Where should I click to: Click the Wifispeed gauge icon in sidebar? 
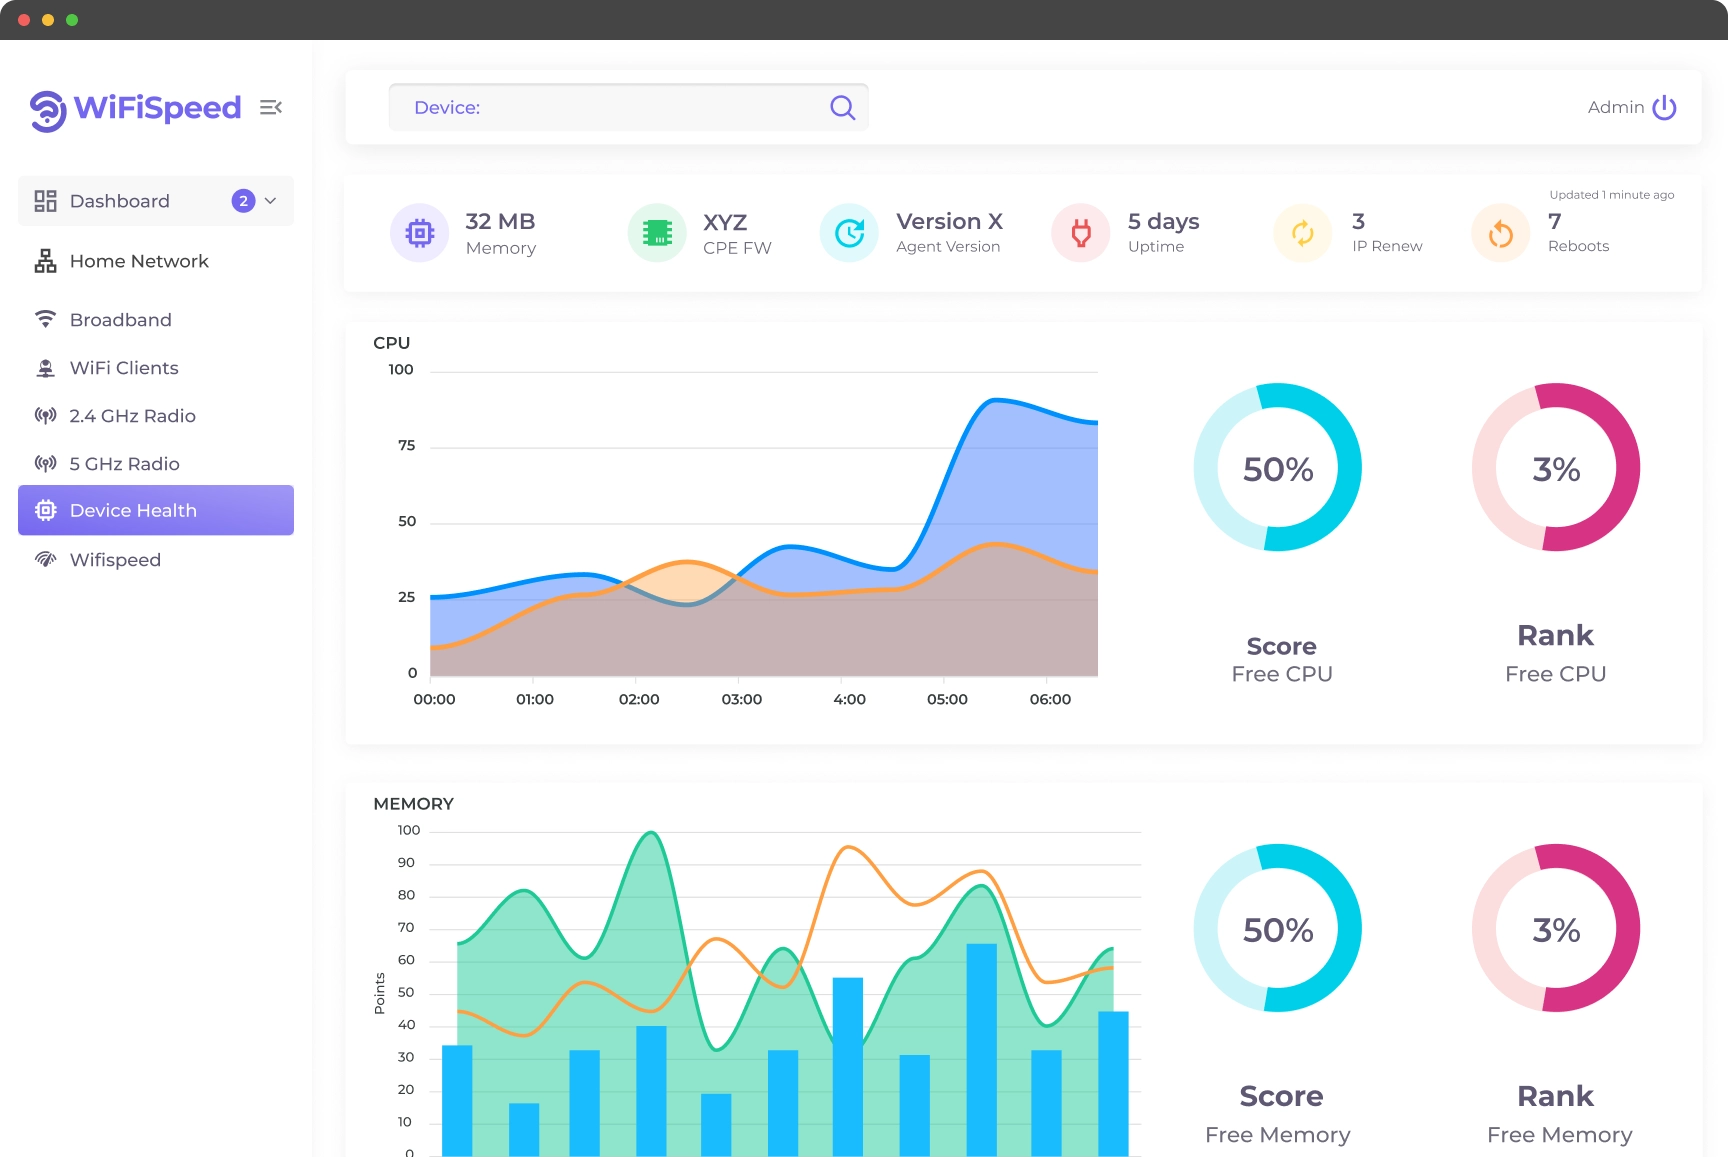point(46,559)
